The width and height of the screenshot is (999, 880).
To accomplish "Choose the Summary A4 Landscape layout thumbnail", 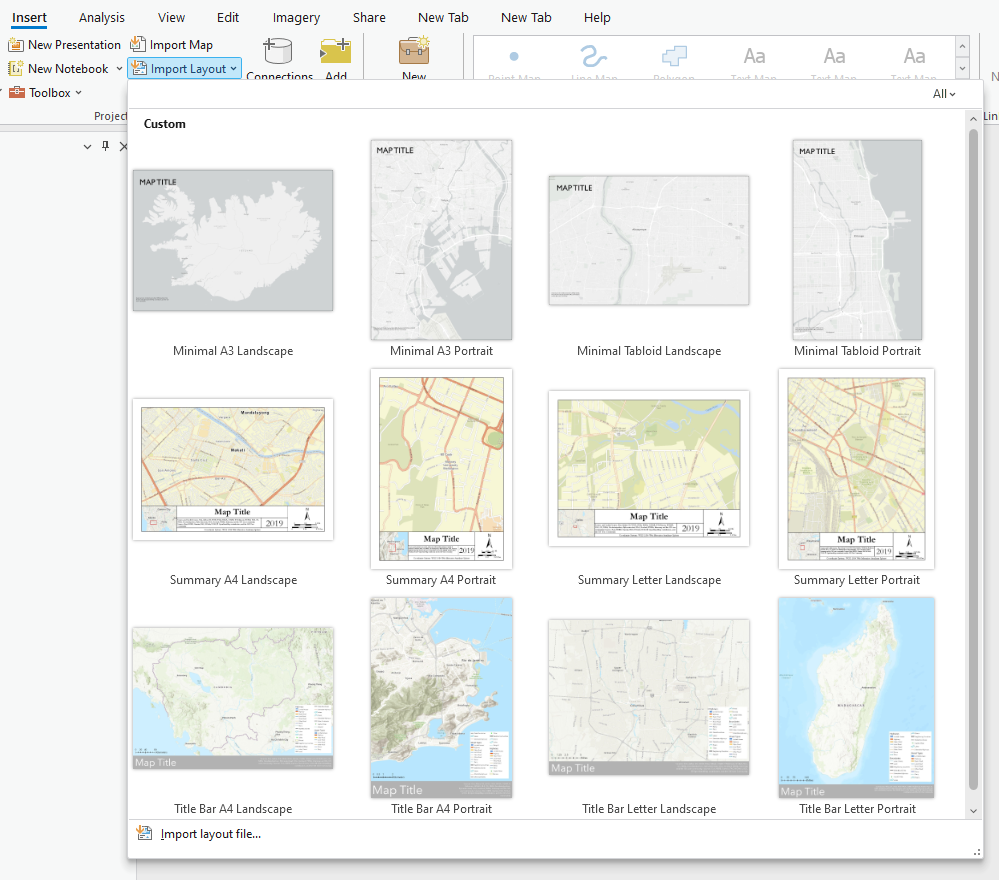I will click(233, 468).
